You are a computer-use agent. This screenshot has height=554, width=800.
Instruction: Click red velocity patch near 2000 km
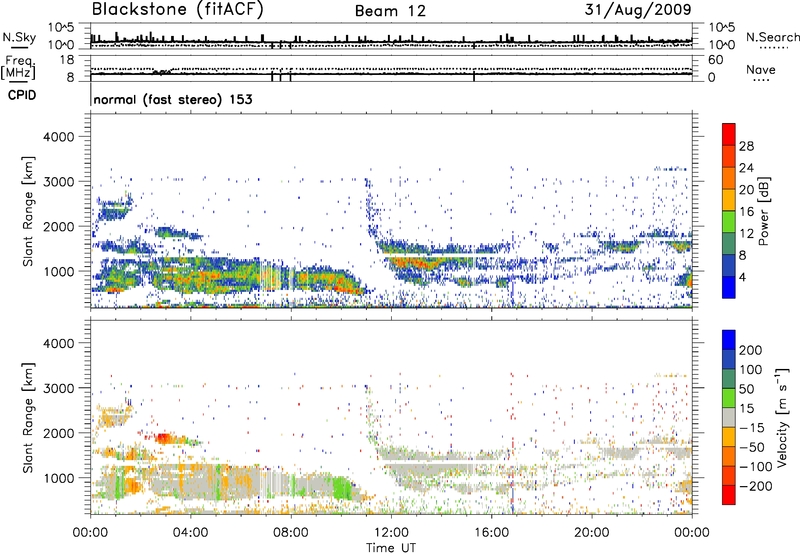[x=164, y=438]
